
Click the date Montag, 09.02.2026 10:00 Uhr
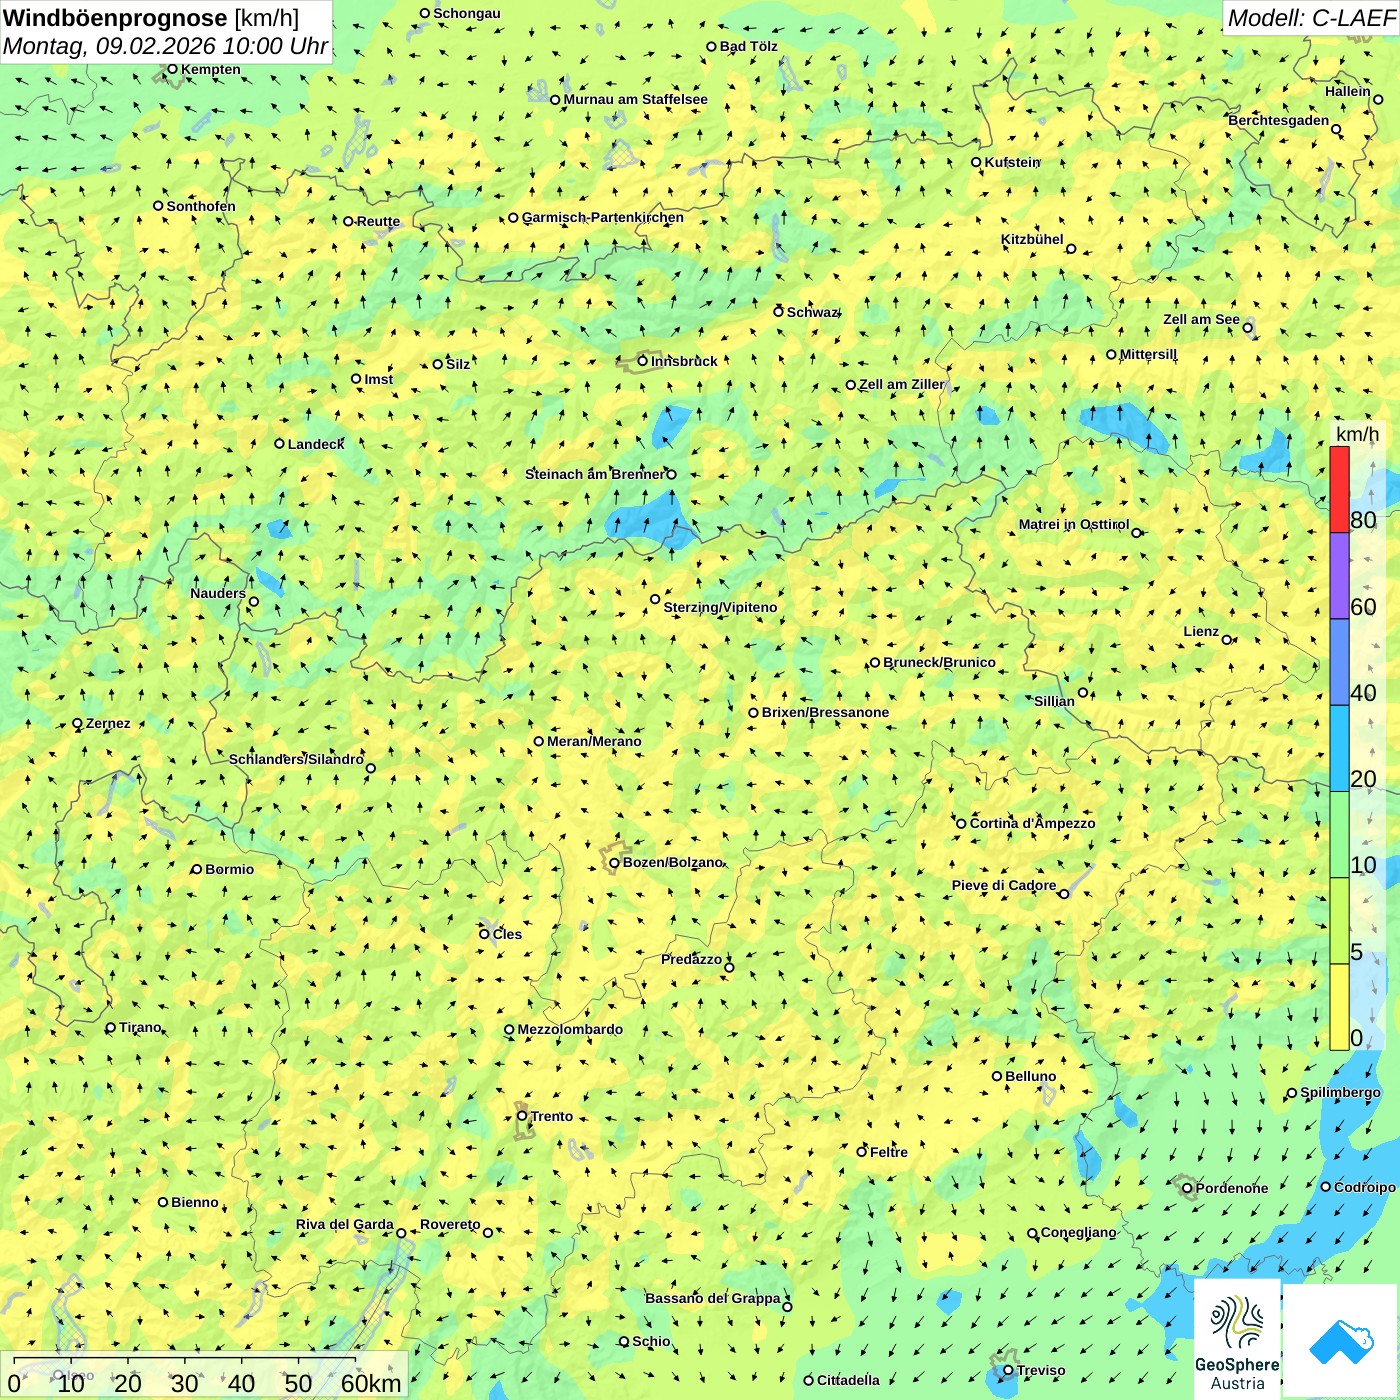coord(165,46)
